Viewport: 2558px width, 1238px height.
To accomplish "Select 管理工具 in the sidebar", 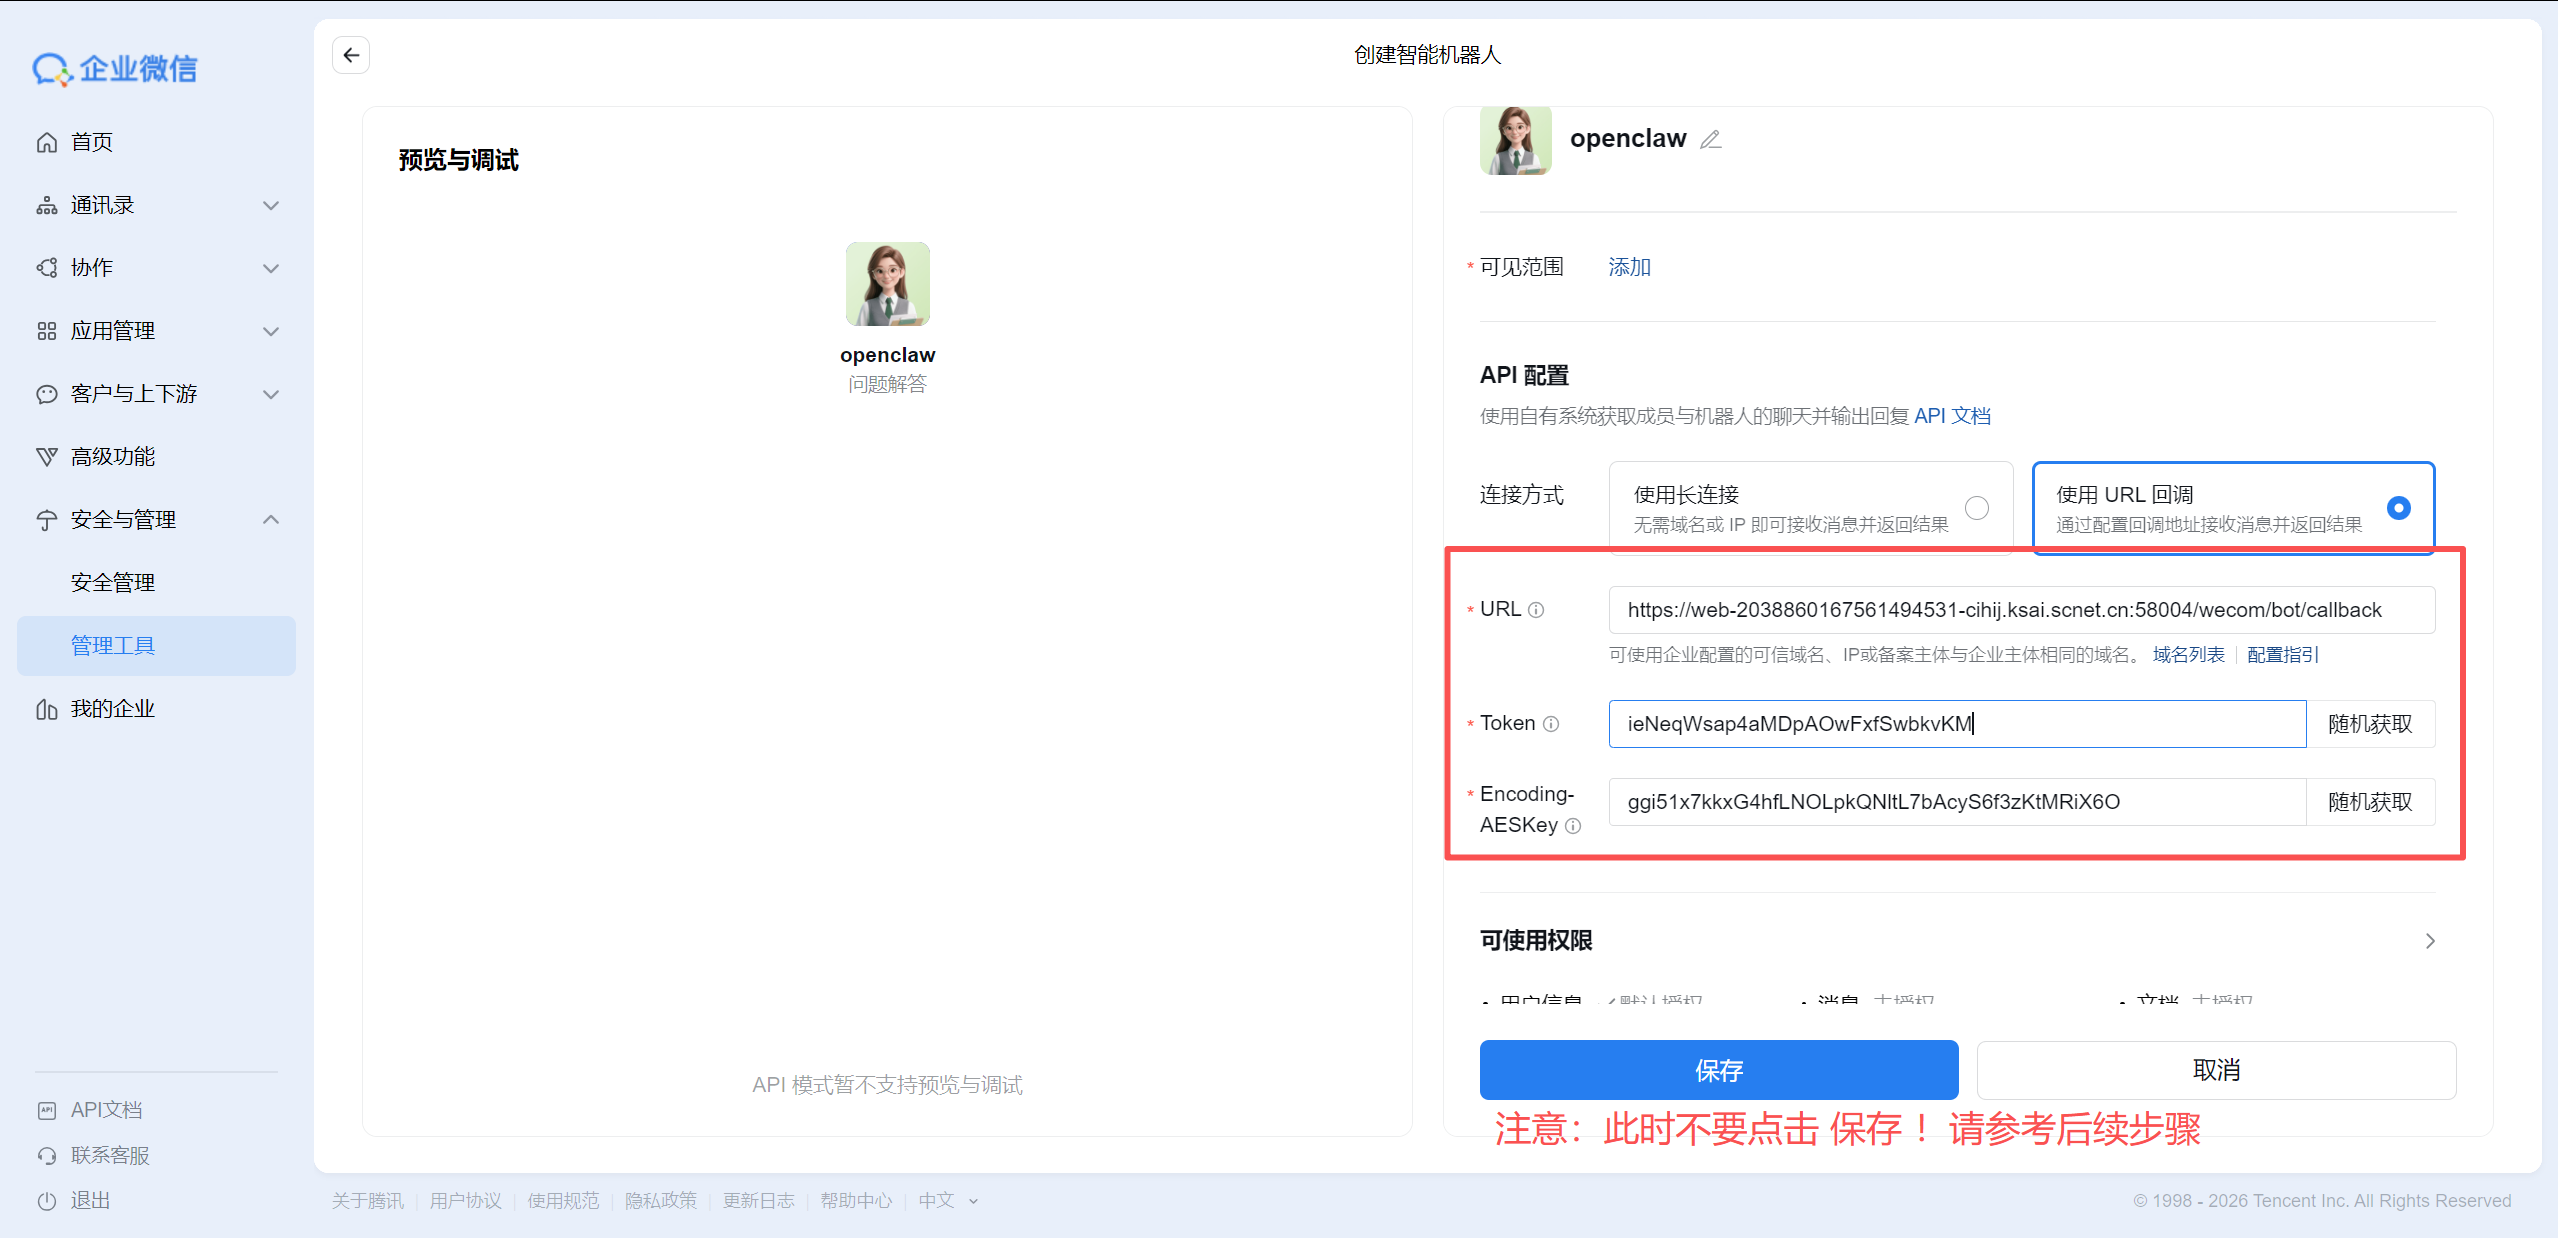I will tap(112, 645).
